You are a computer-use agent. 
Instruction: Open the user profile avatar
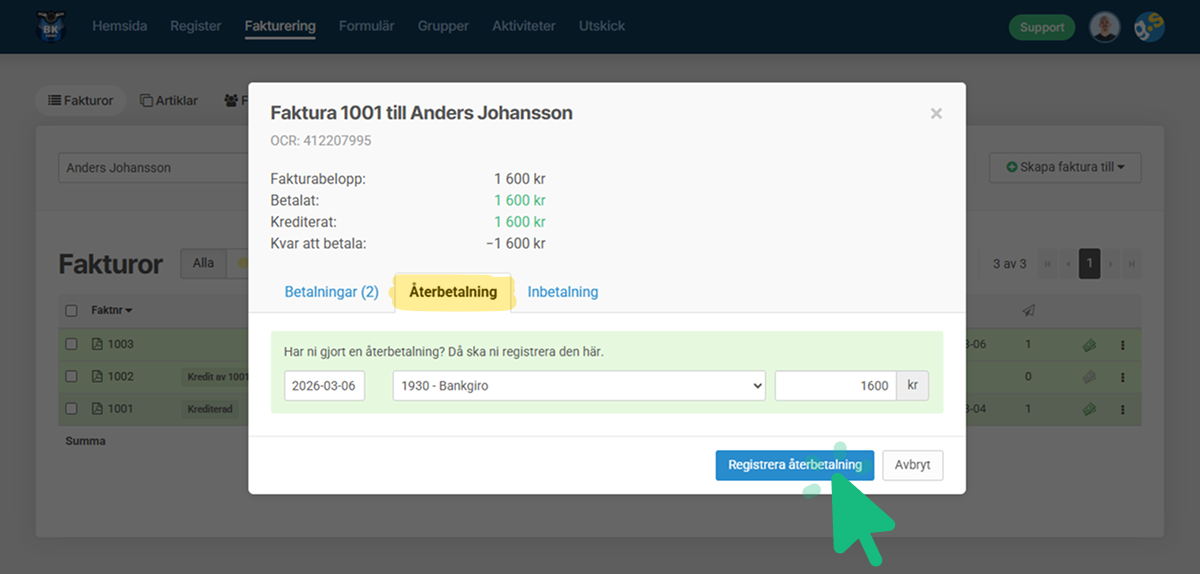1104,27
